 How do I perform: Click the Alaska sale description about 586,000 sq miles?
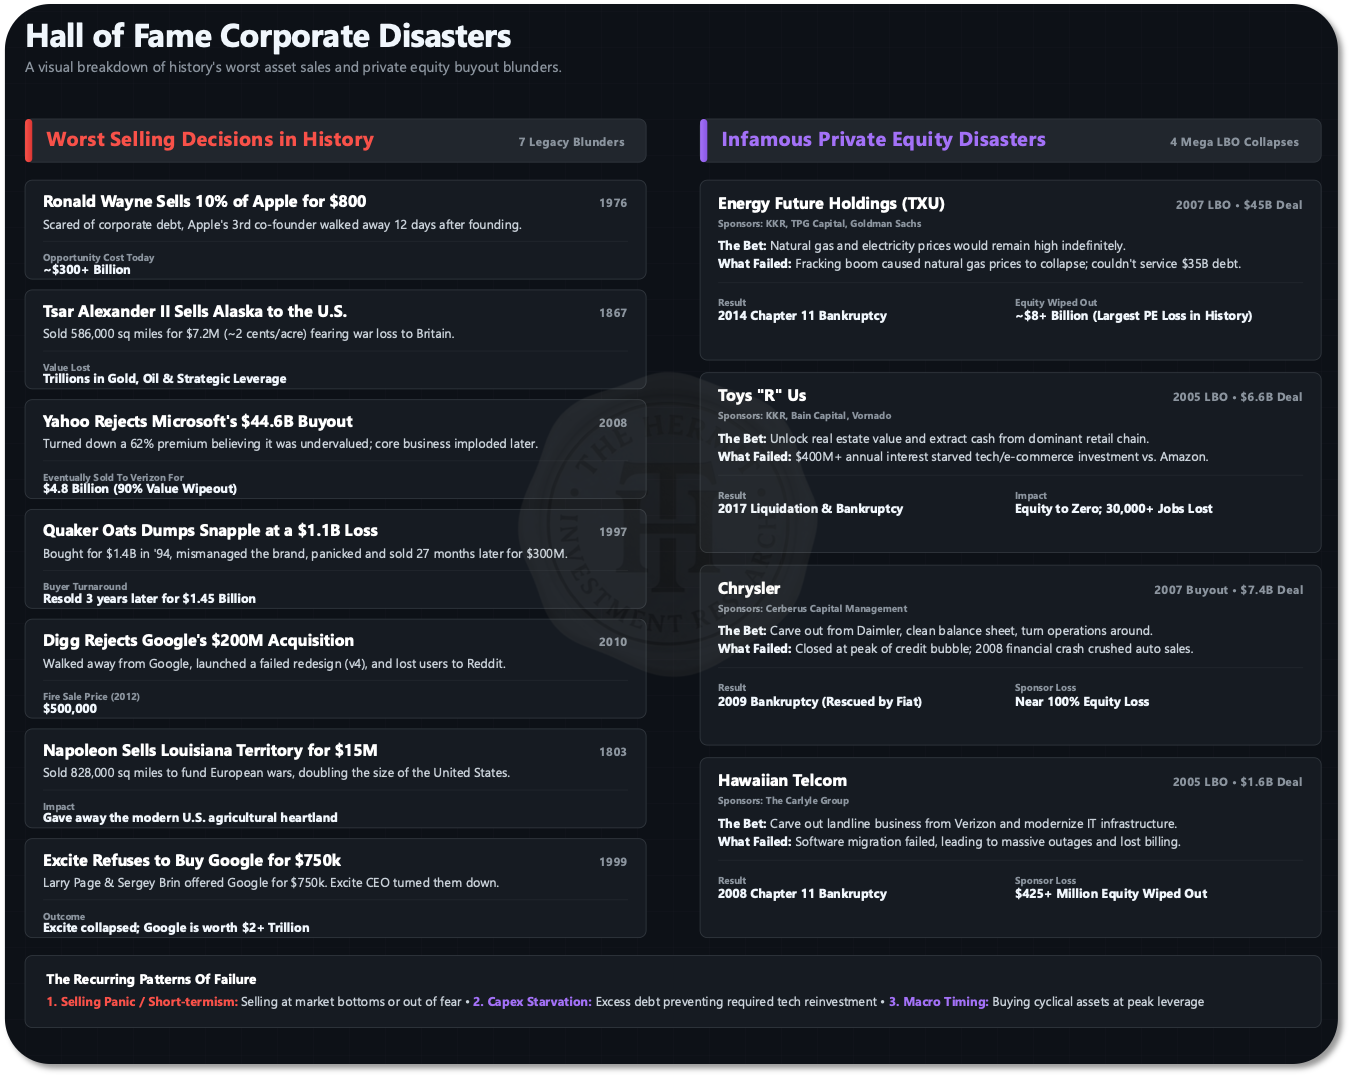(x=248, y=334)
